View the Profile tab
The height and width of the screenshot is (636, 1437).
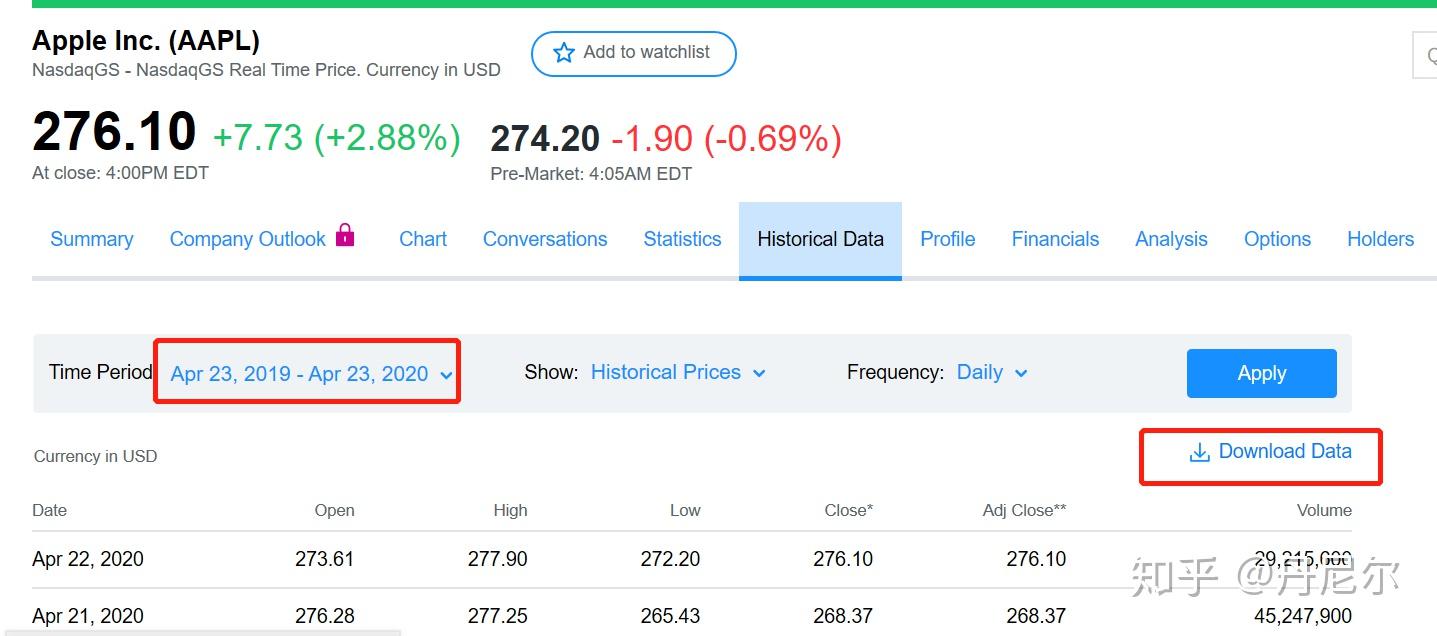[947, 239]
